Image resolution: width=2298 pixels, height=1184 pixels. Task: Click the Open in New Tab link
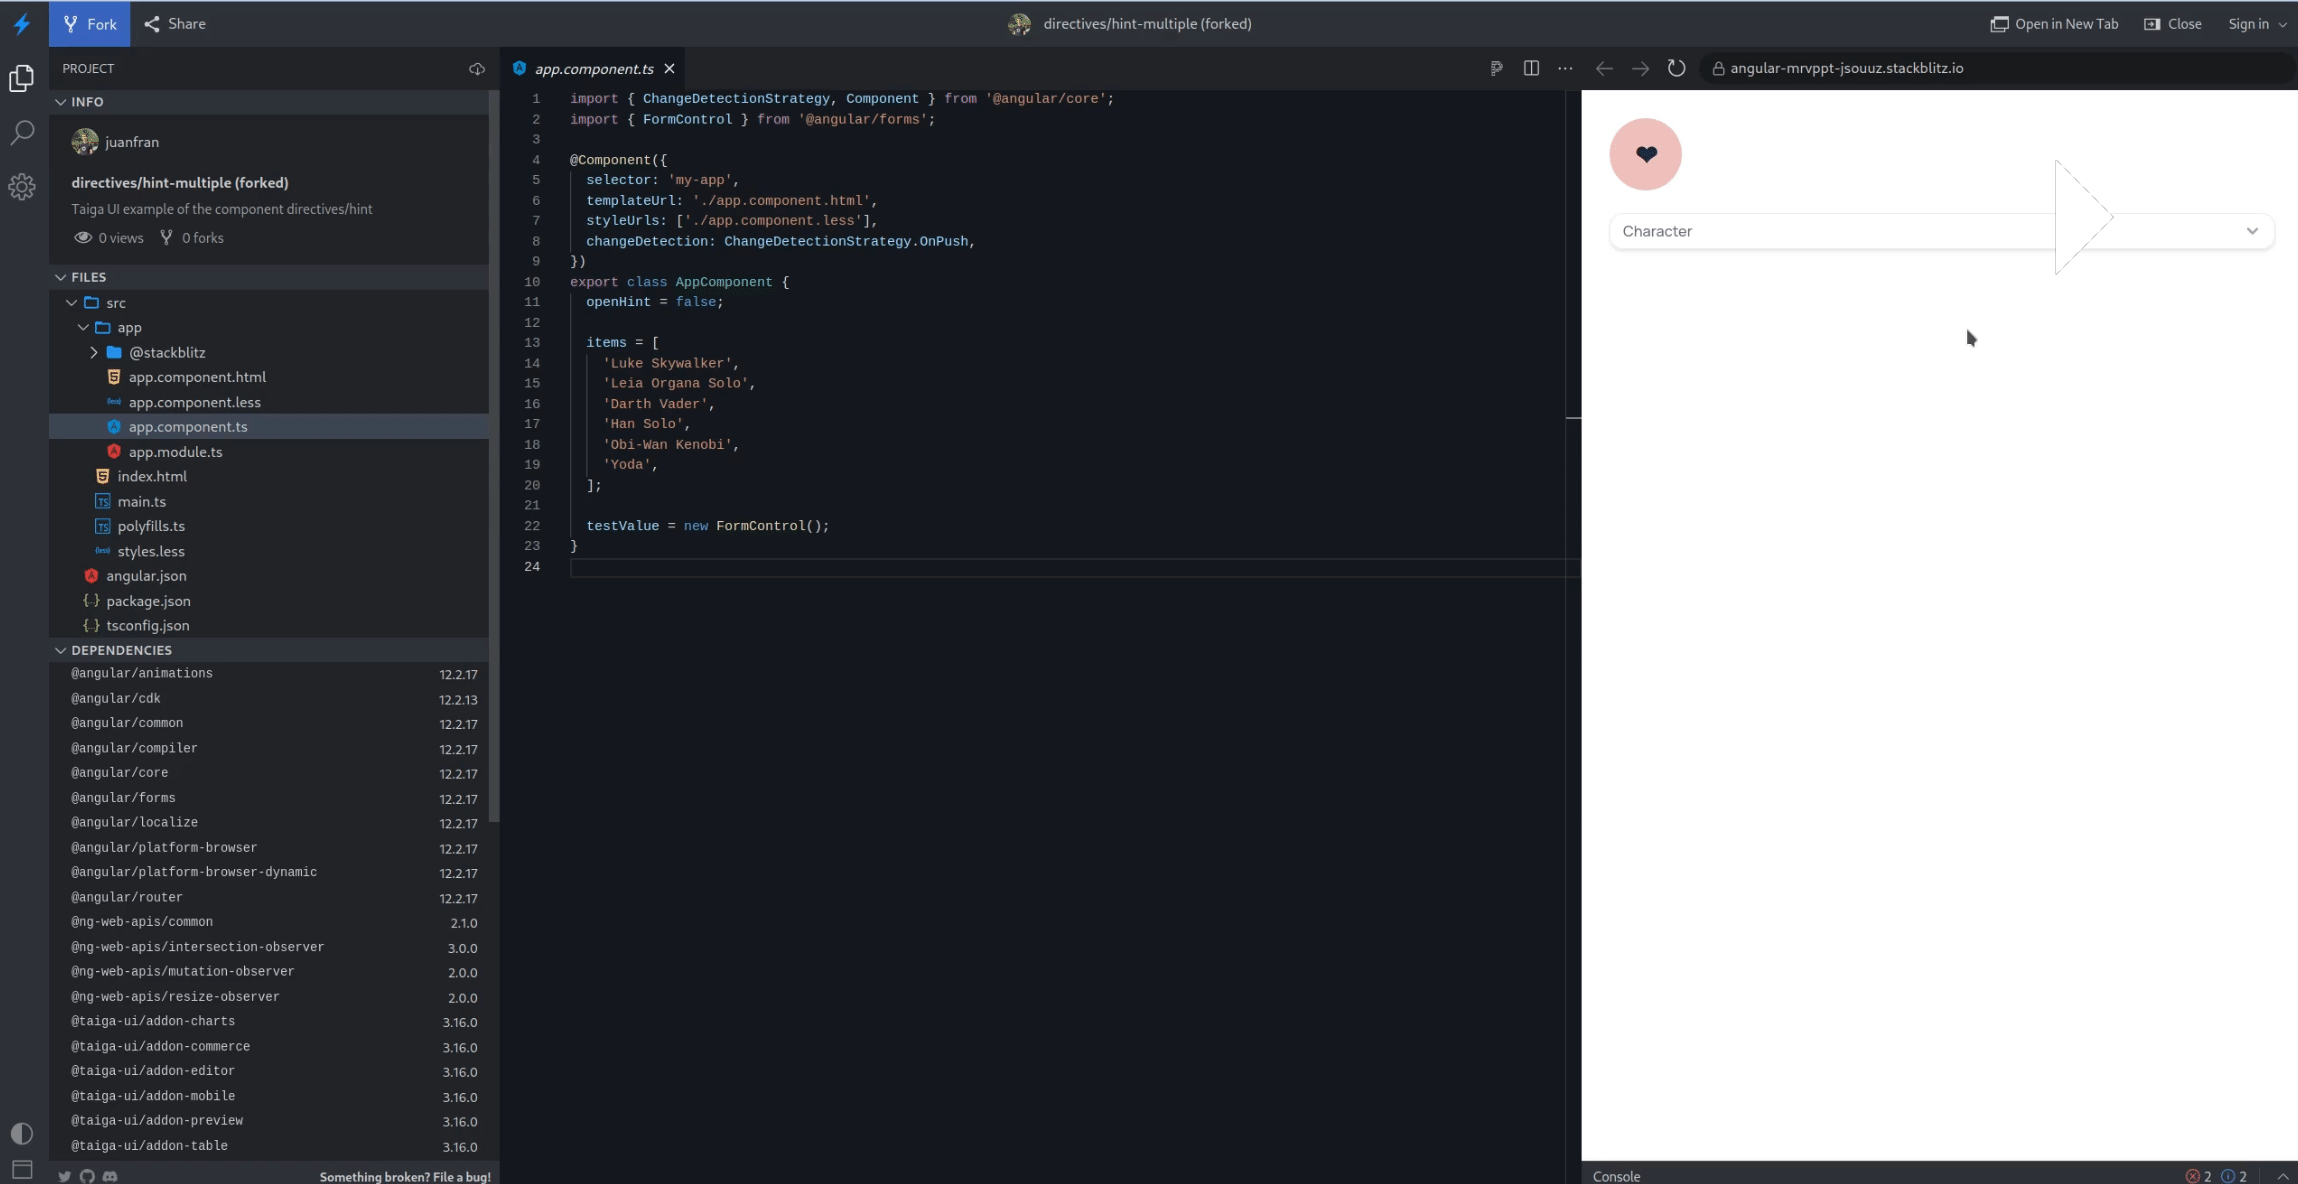pyautogui.click(x=2053, y=23)
